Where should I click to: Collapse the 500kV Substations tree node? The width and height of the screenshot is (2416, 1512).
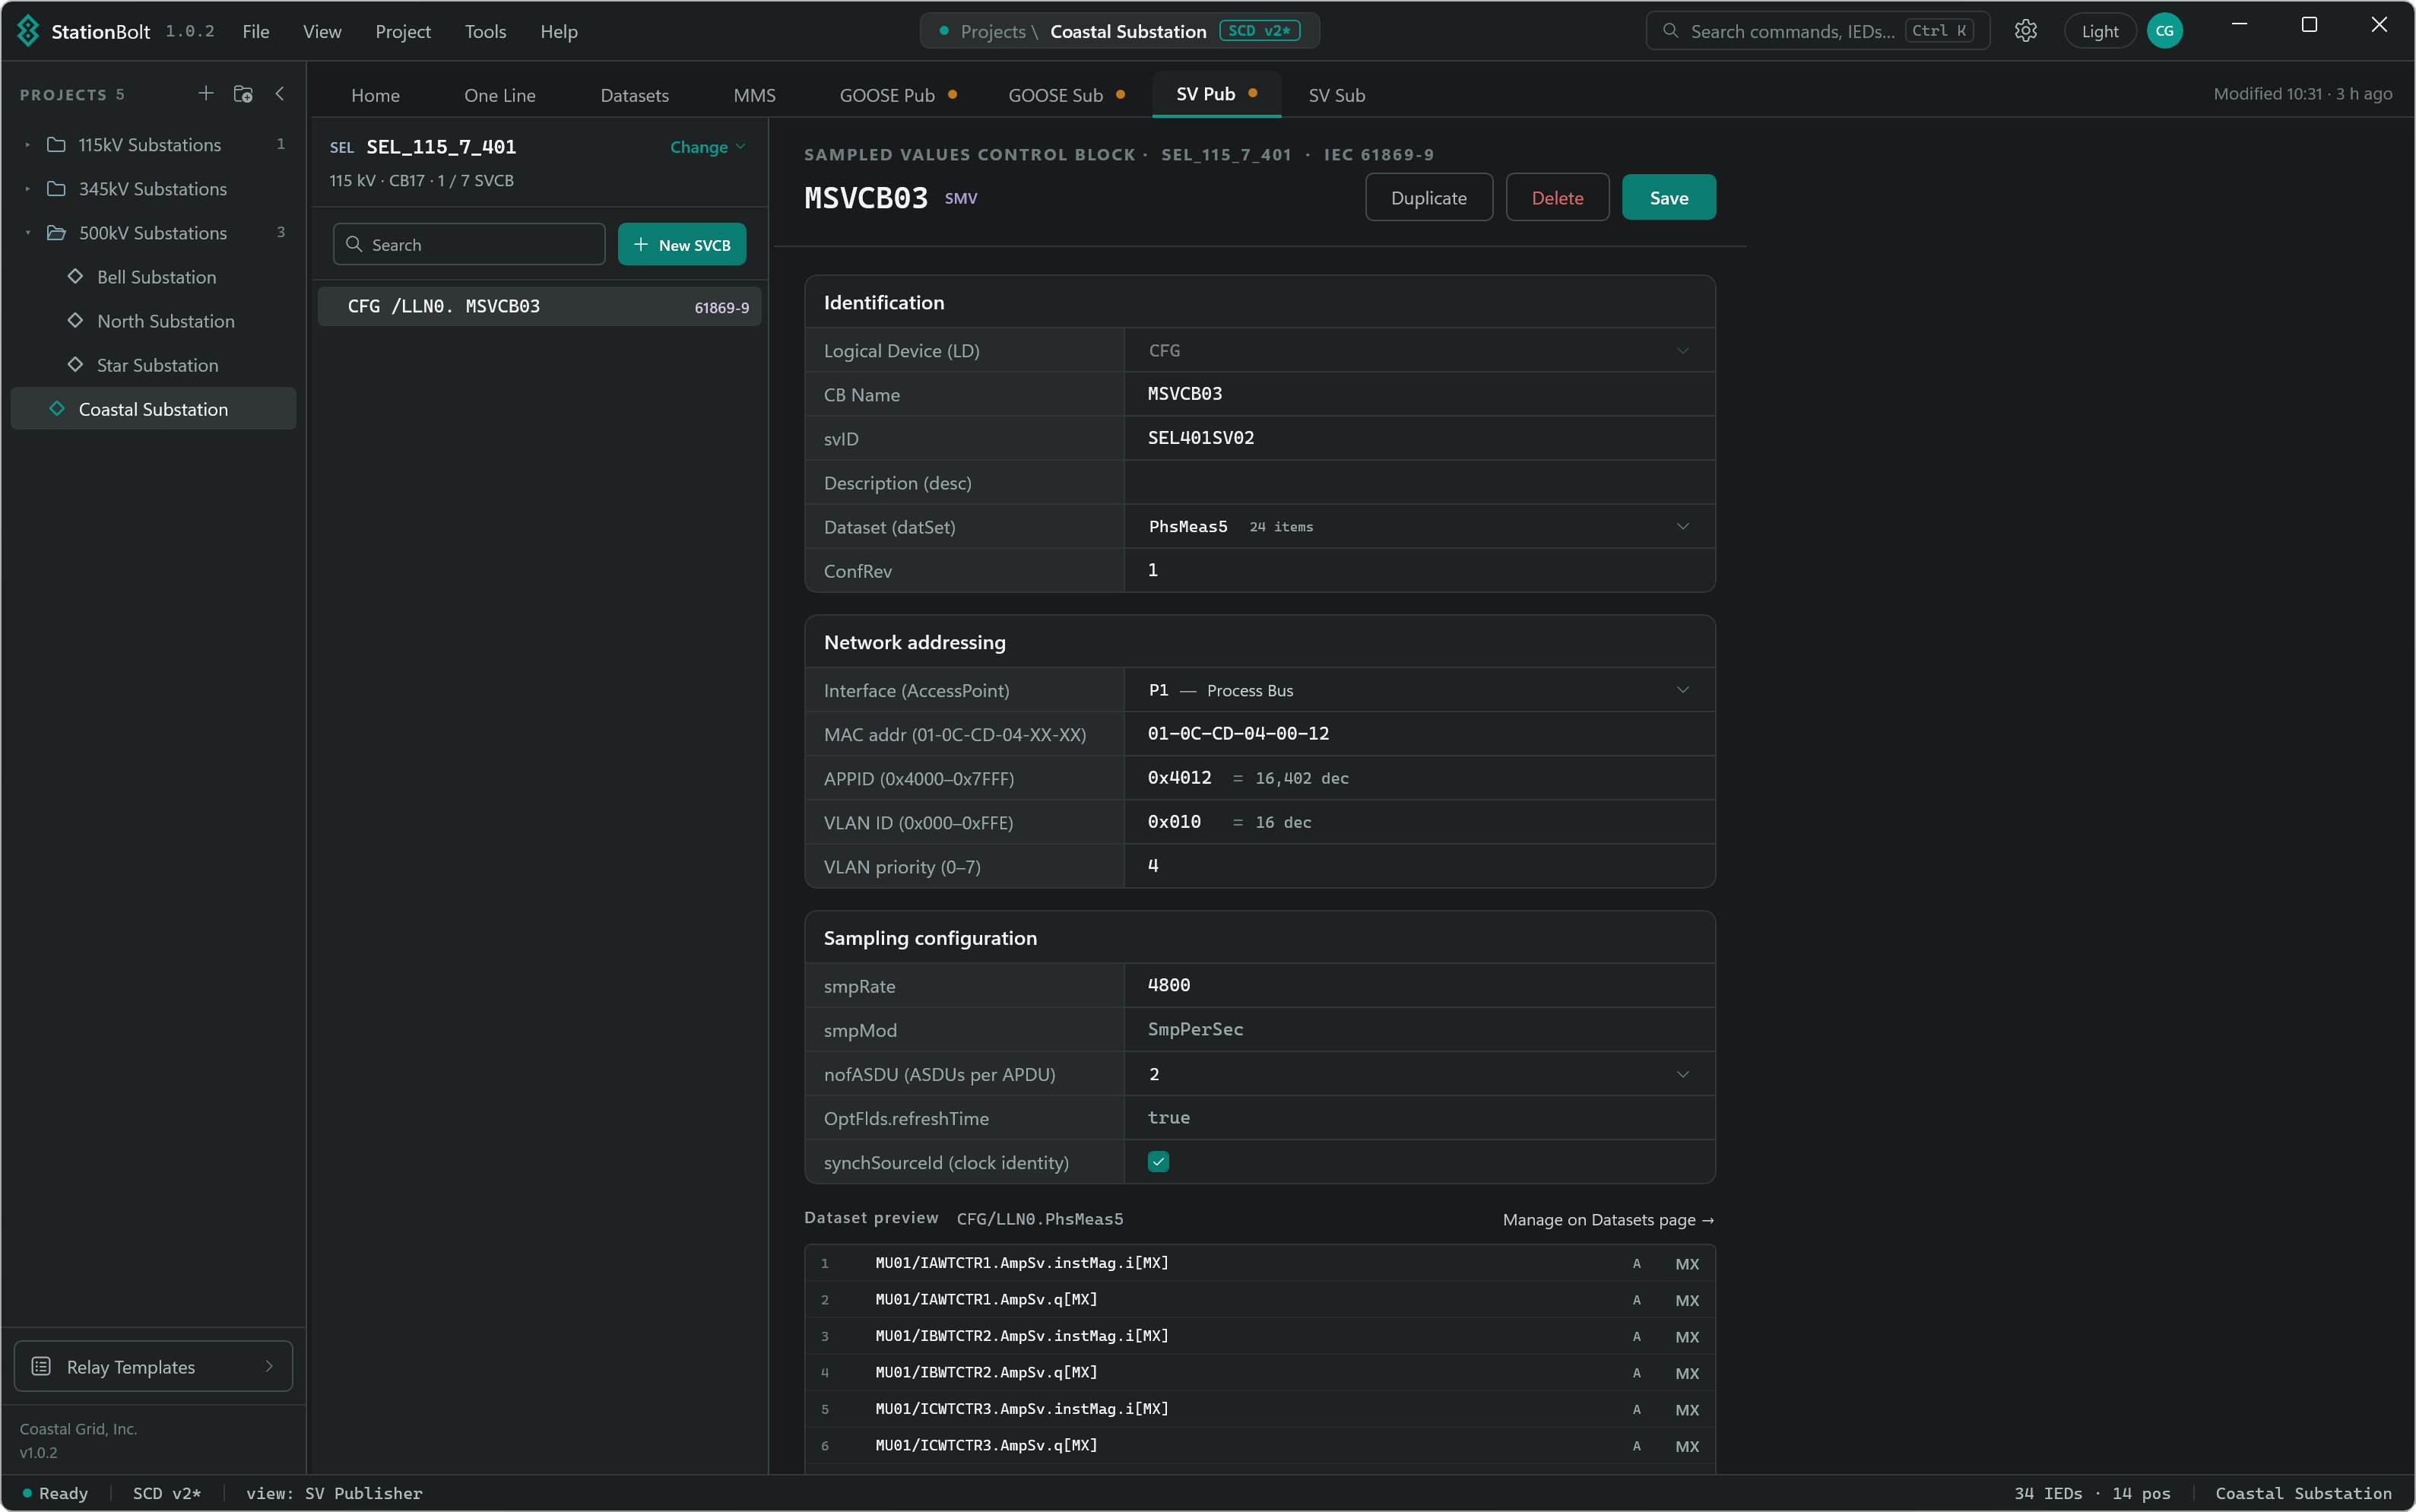pyautogui.click(x=28, y=233)
